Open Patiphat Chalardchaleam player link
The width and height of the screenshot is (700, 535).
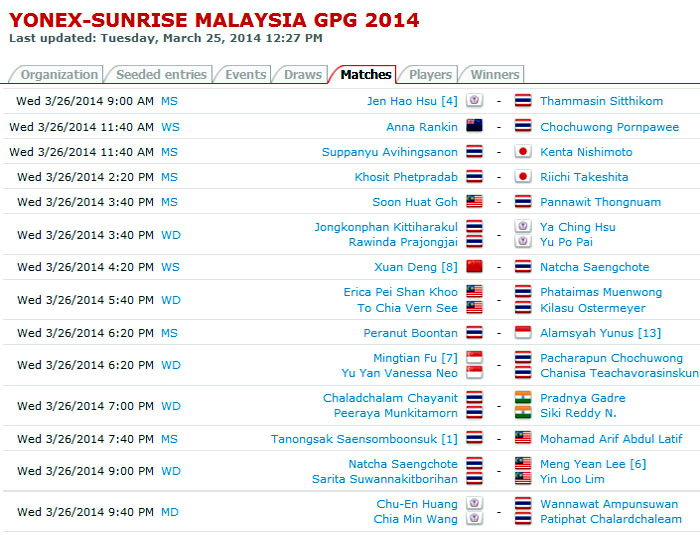(611, 519)
